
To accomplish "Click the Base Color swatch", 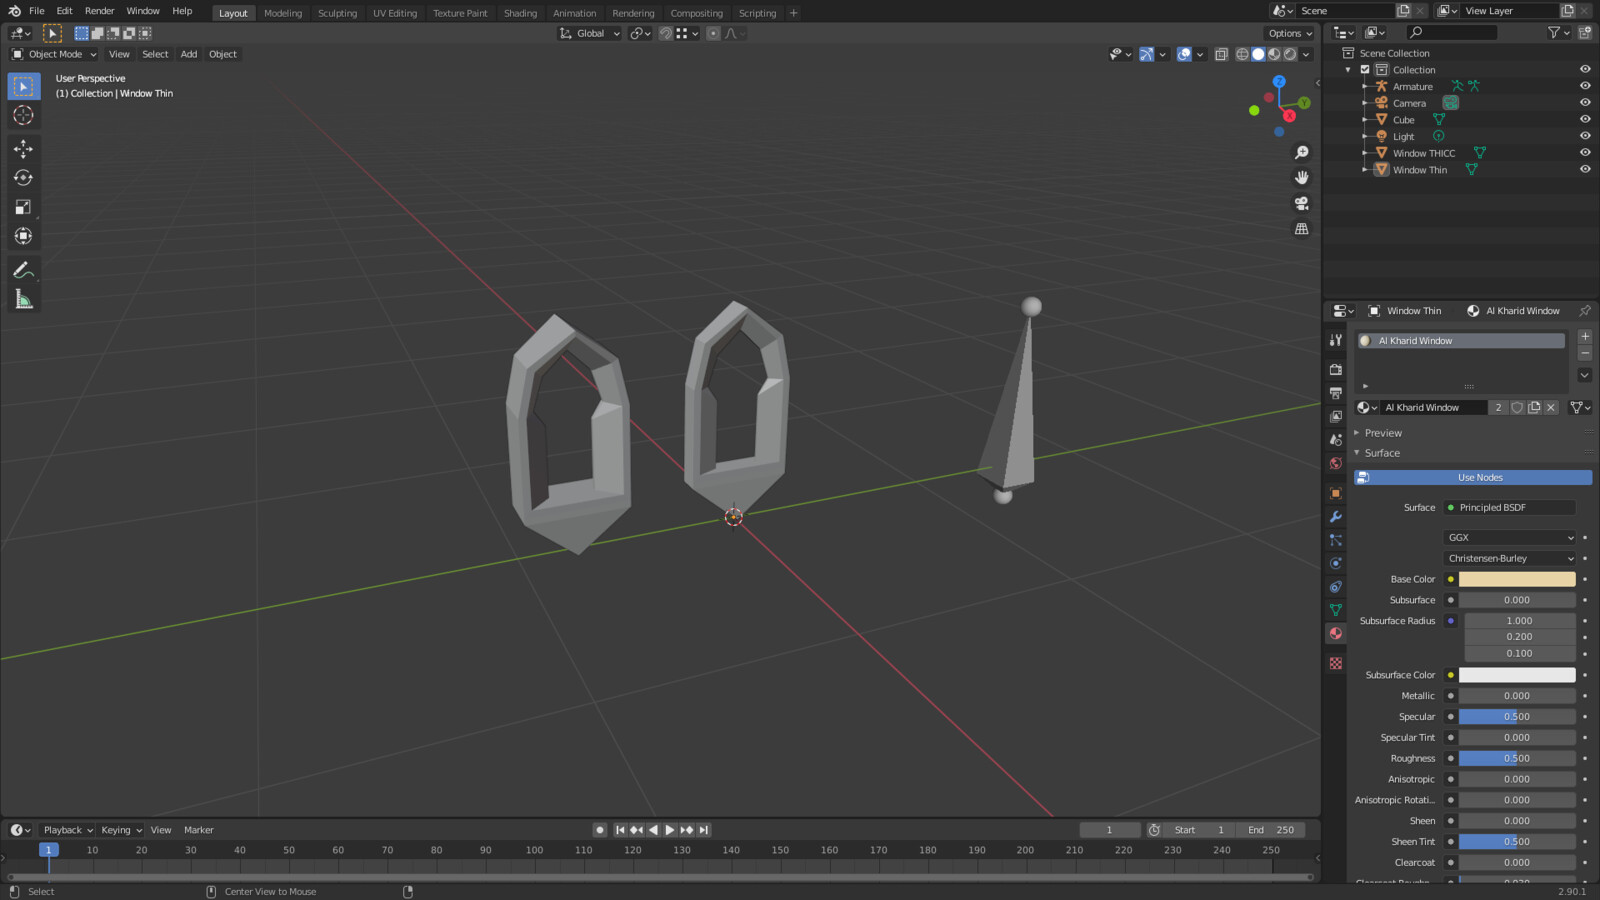I will point(1517,579).
